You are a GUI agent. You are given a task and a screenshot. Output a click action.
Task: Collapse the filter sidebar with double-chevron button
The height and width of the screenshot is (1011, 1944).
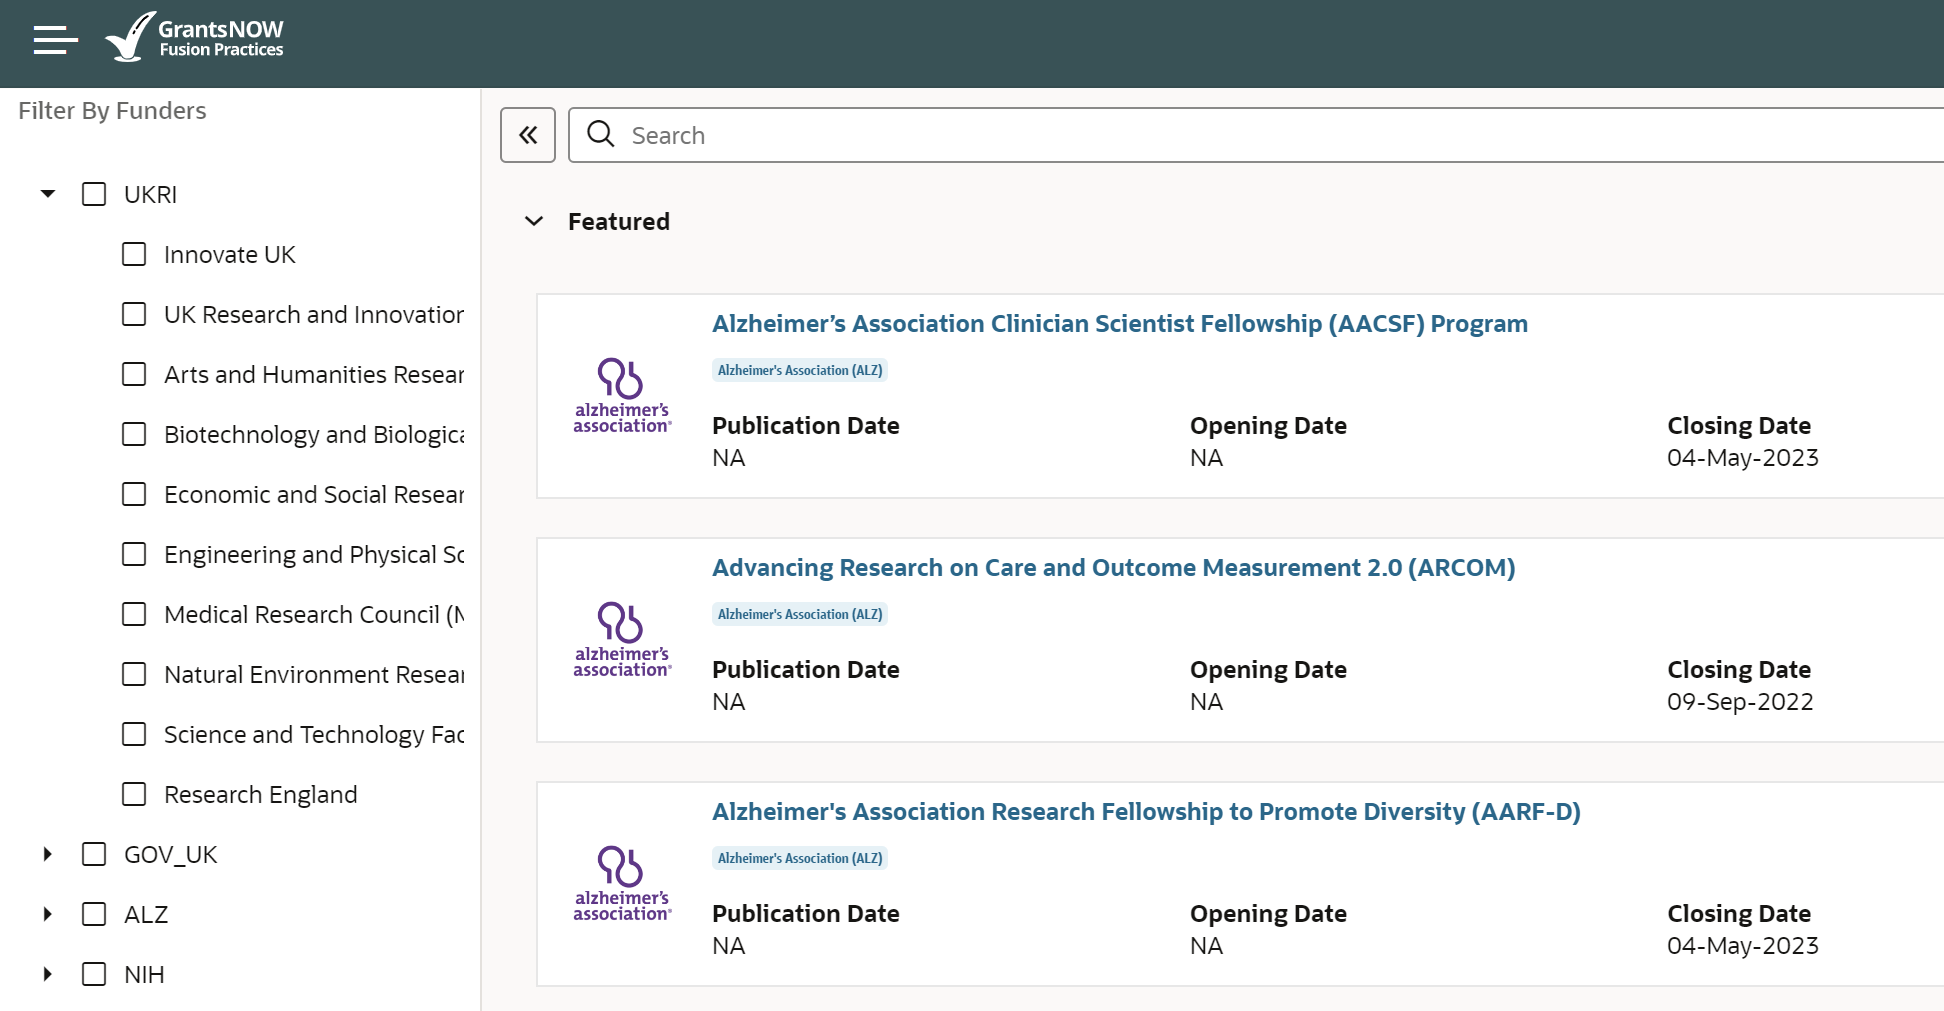coord(528,135)
